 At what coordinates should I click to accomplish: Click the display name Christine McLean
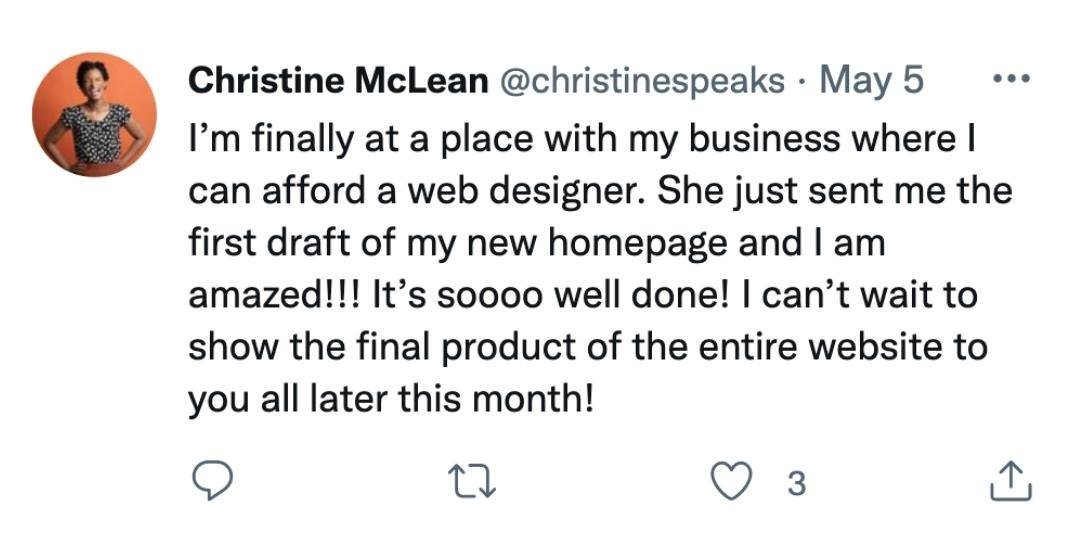(337, 81)
